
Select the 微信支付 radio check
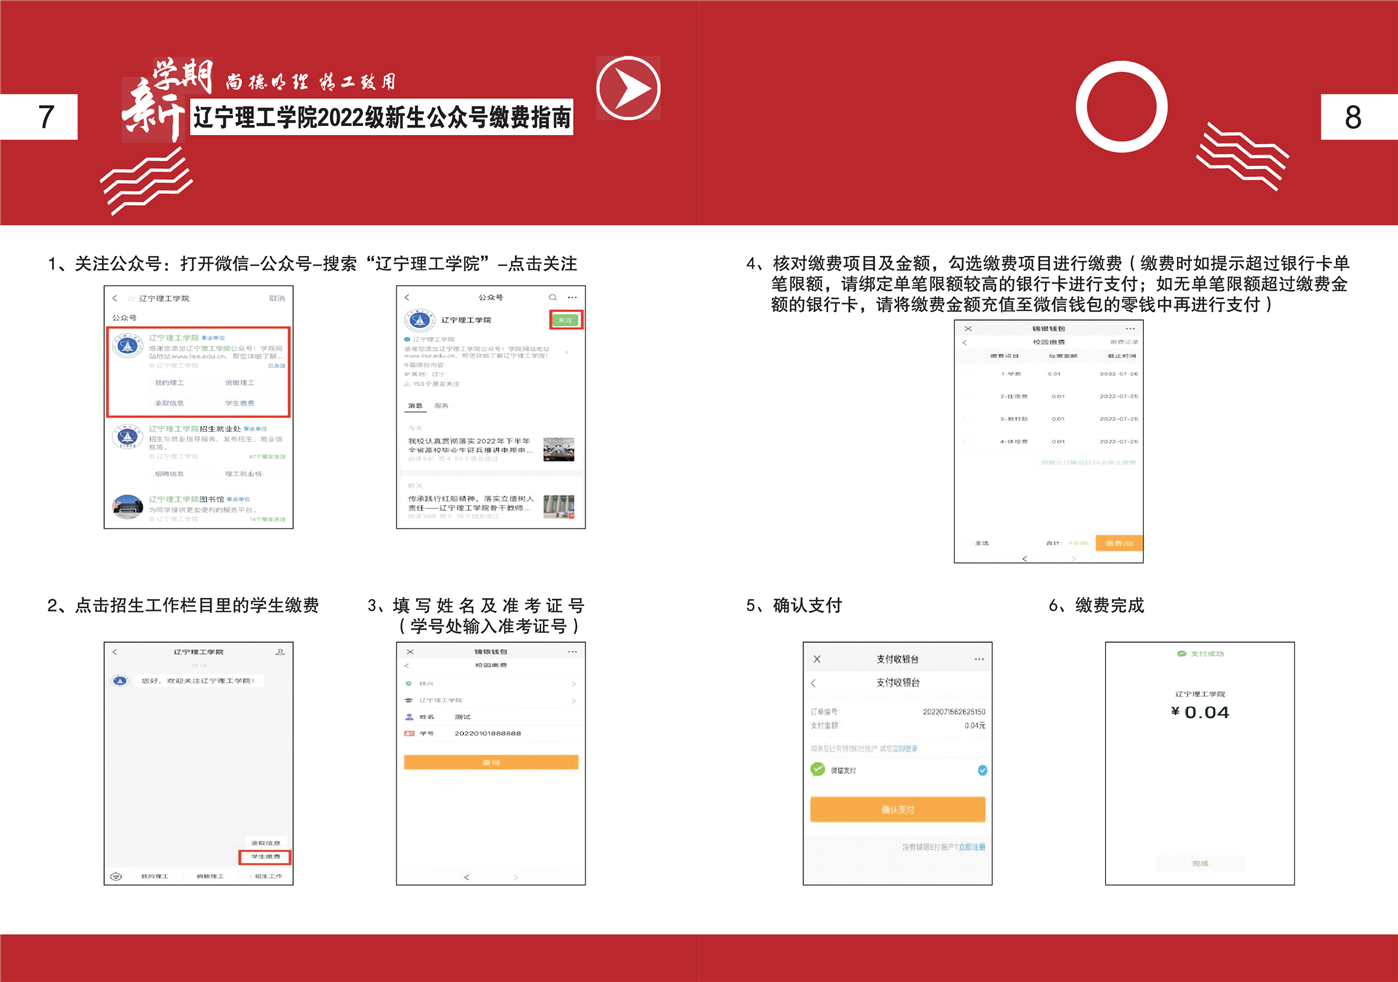pos(982,770)
